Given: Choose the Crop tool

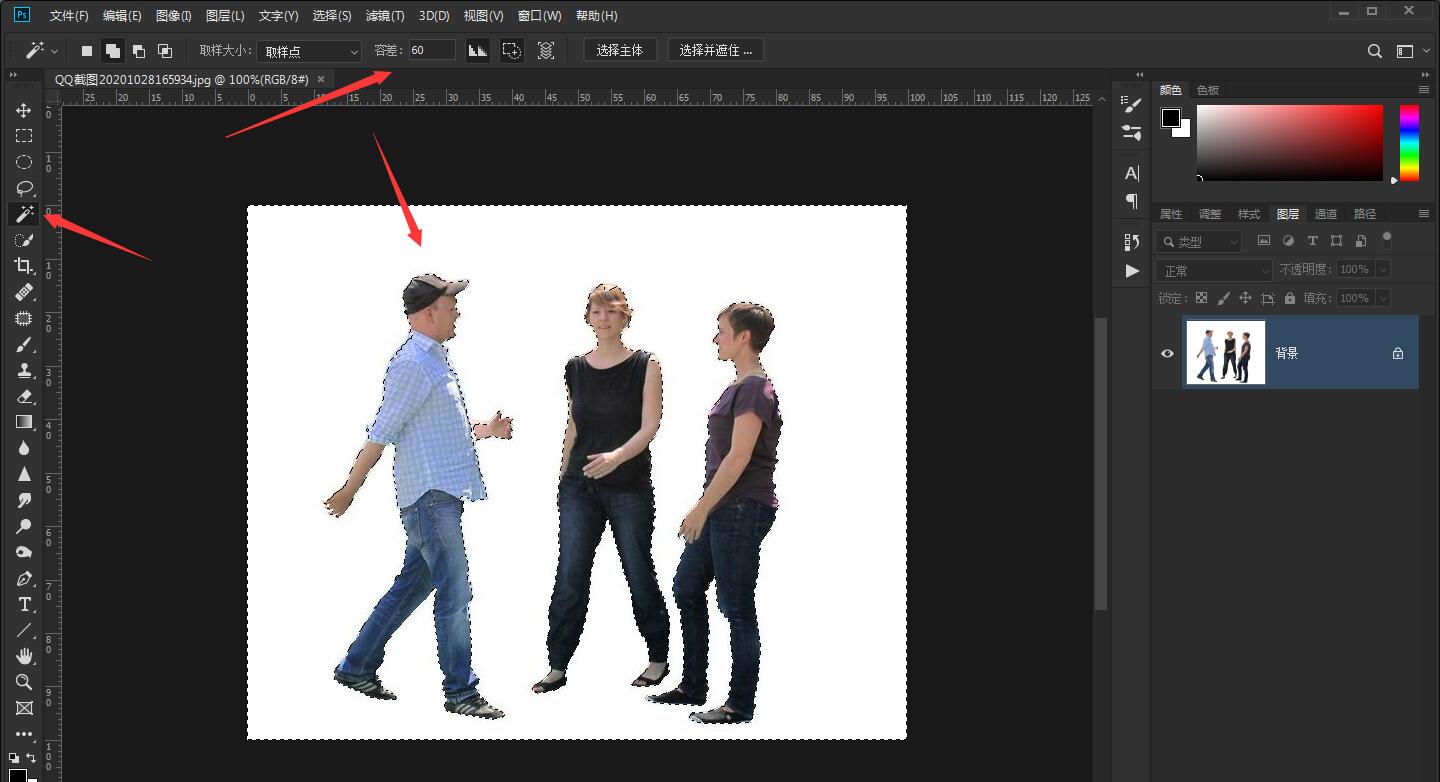Looking at the screenshot, I should tap(24, 266).
